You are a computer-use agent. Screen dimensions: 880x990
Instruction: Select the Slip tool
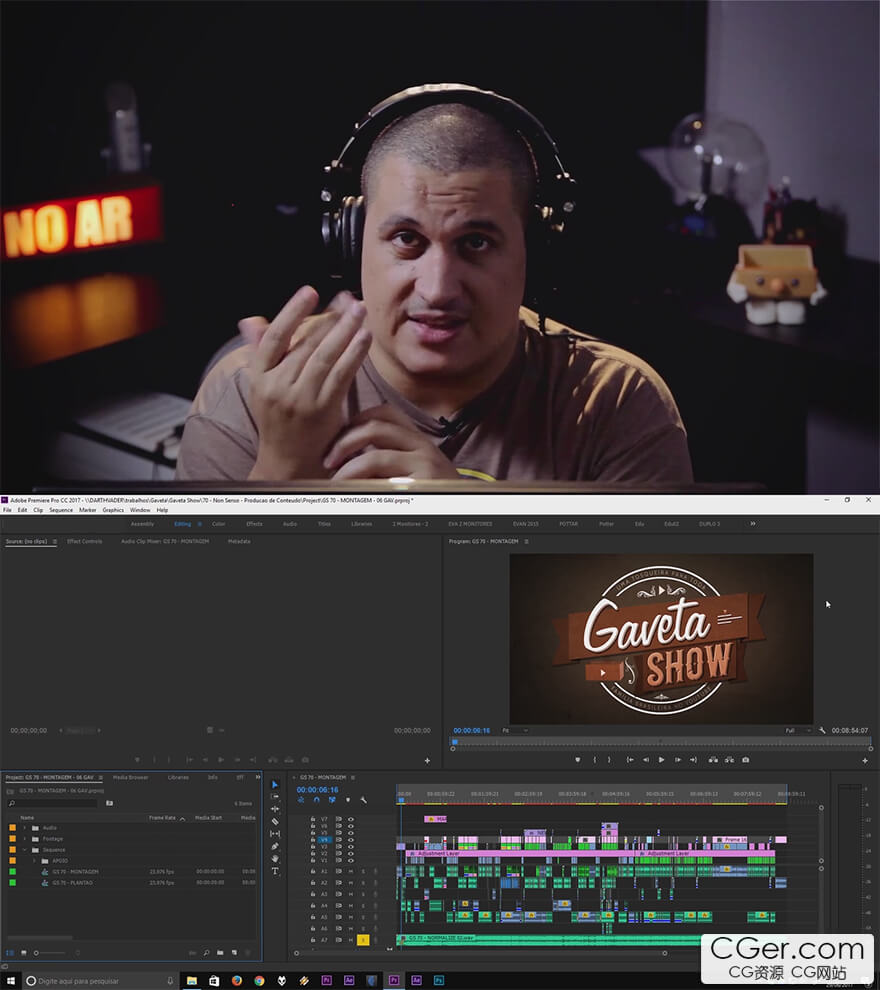coord(275,834)
